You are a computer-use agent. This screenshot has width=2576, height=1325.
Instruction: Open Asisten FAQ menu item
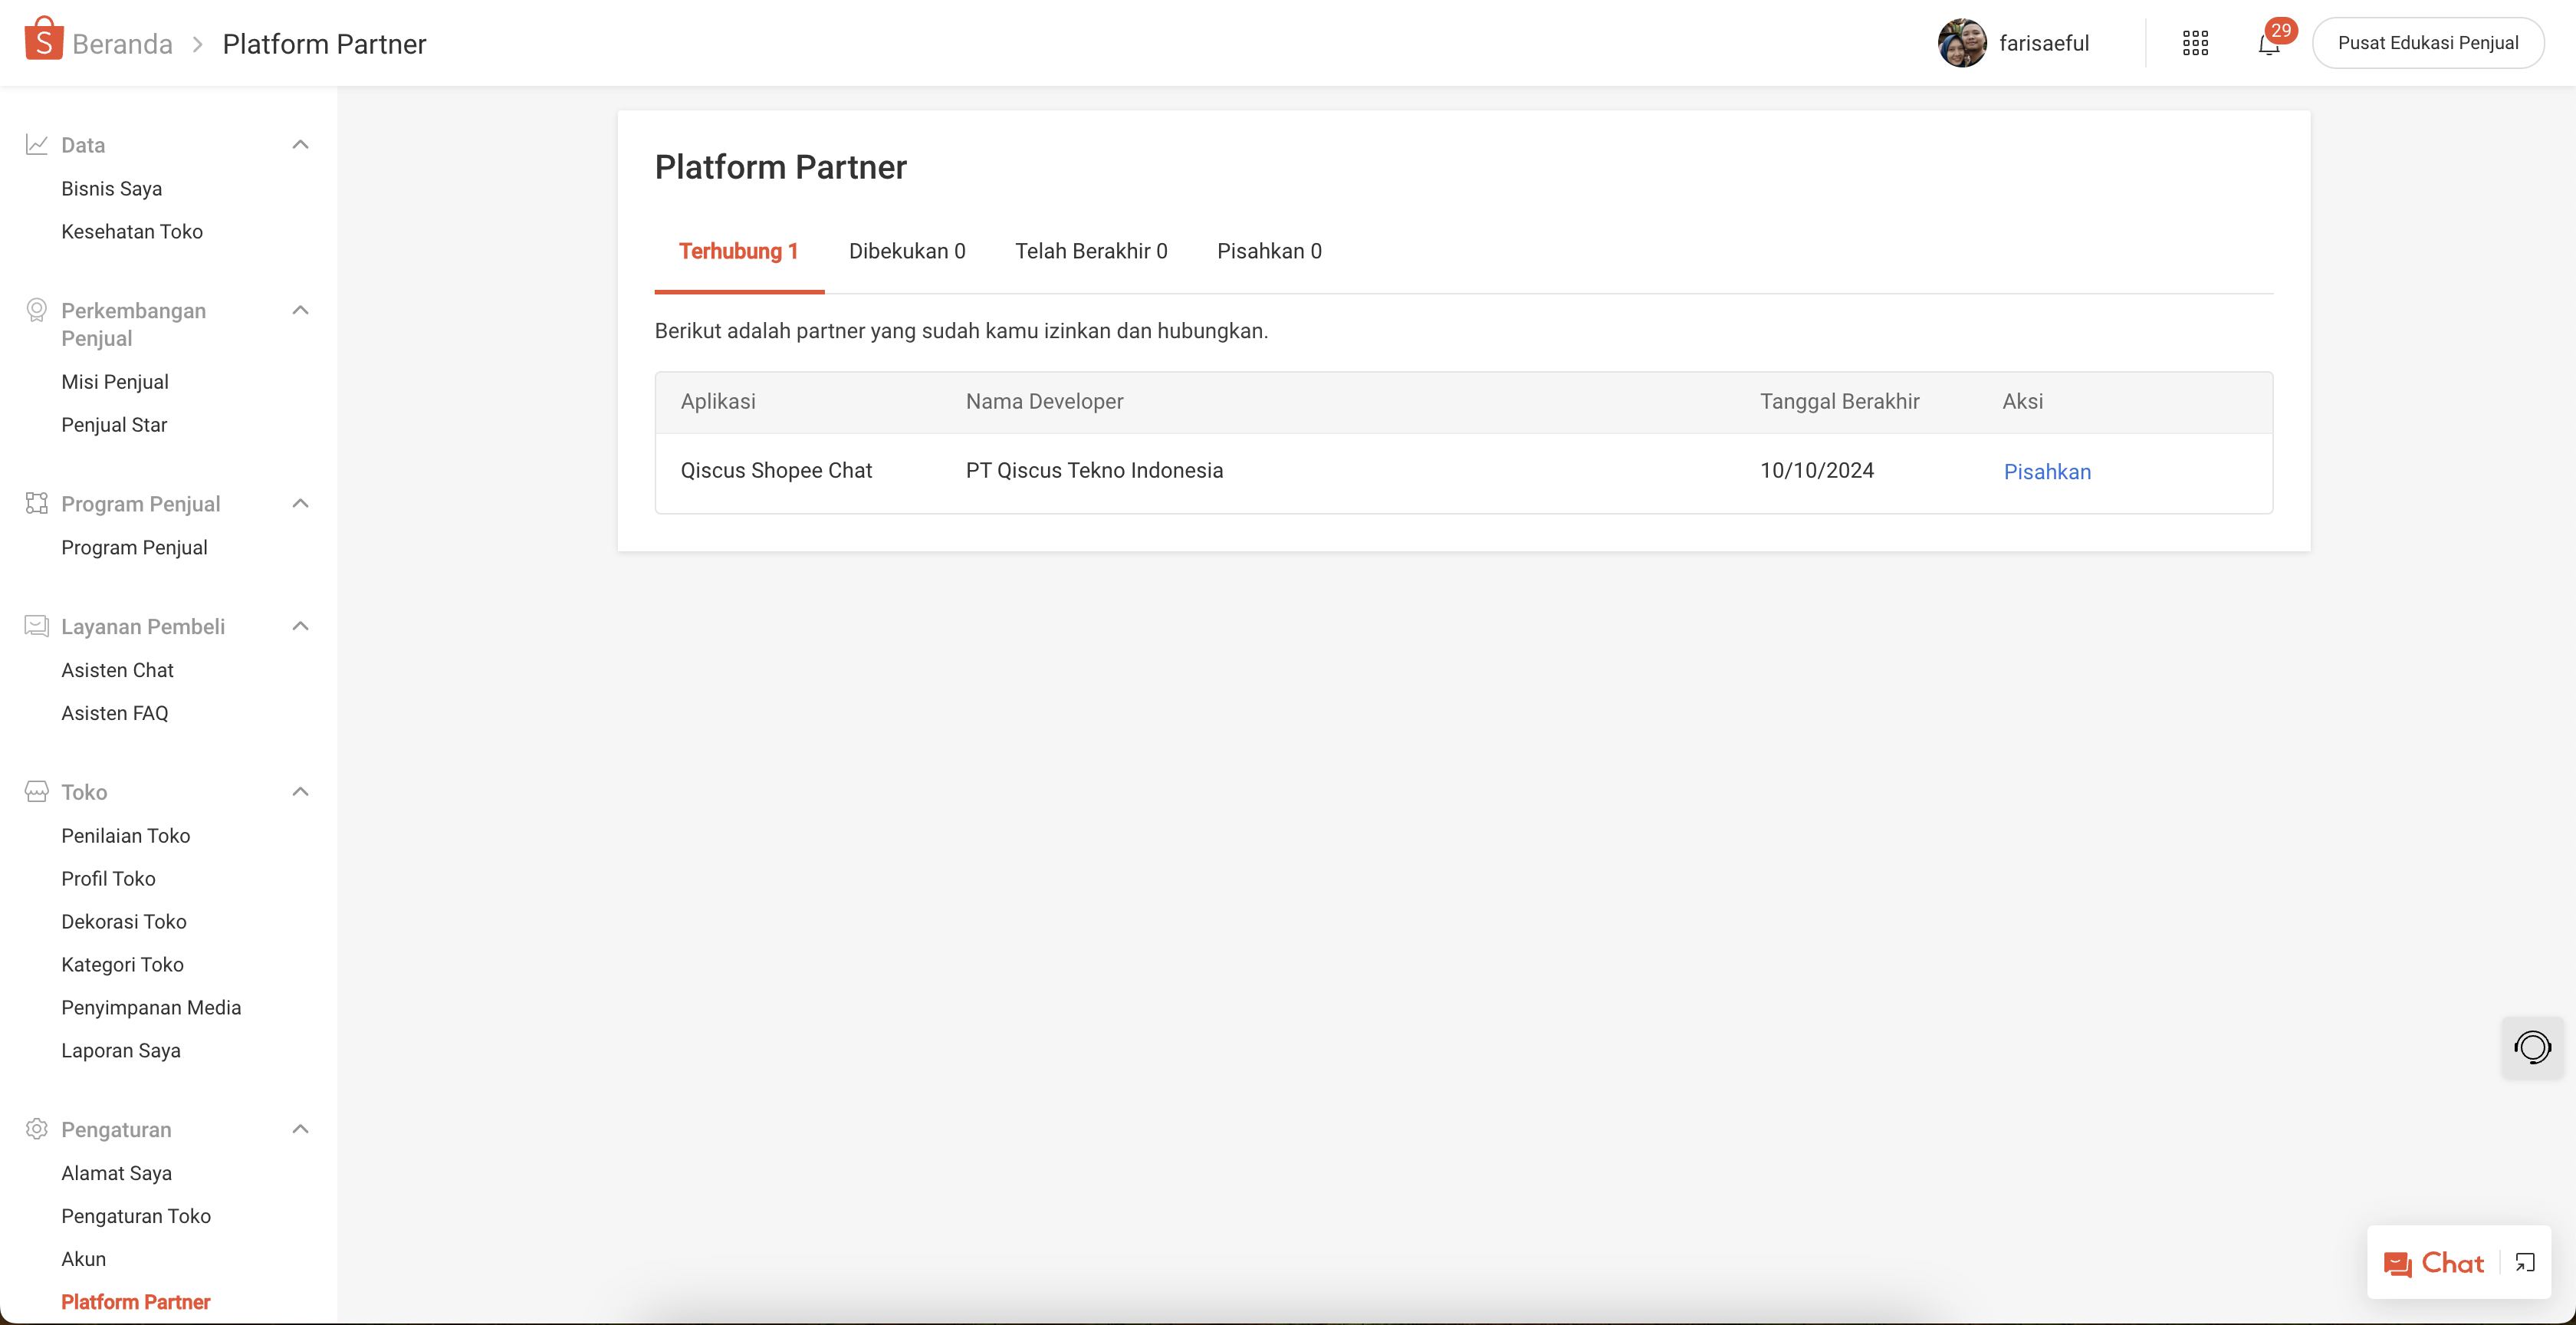[x=115, y=714]
